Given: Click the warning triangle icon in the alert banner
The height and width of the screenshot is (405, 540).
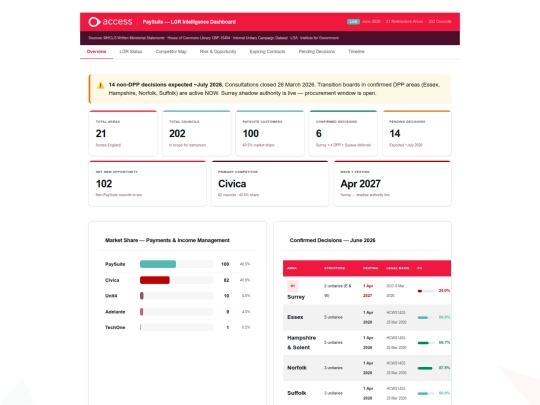Looking at the screenshot, I should click(100, 85).
